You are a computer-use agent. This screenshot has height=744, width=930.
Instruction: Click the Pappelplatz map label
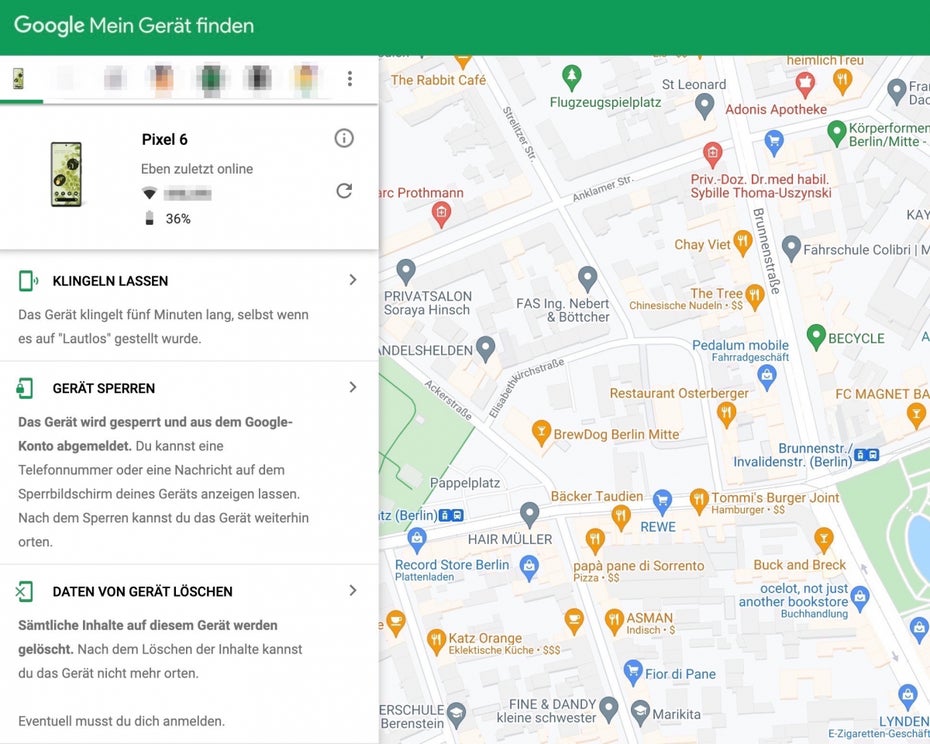[x=465, y=483]
